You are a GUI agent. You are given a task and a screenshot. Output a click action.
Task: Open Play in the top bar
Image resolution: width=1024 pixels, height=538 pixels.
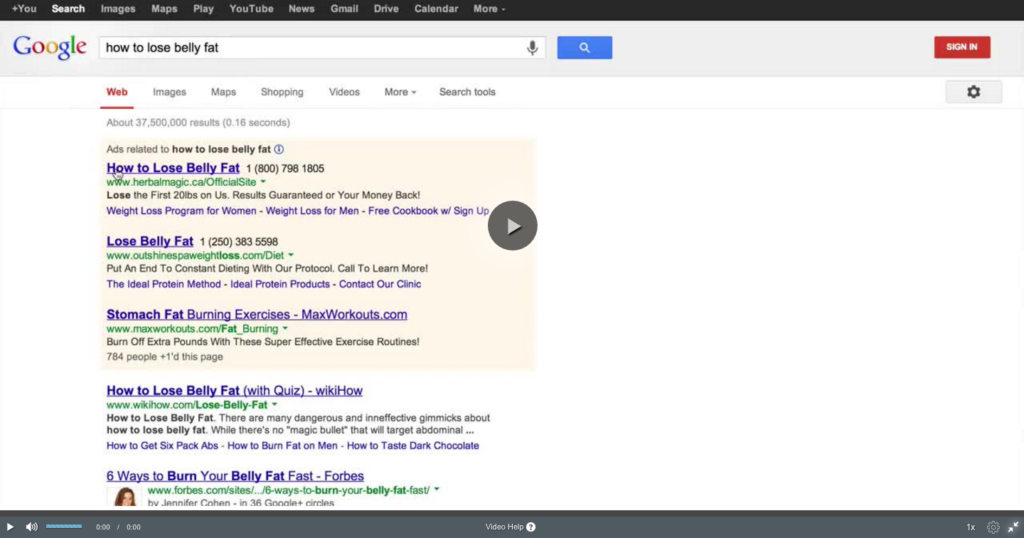203,9
